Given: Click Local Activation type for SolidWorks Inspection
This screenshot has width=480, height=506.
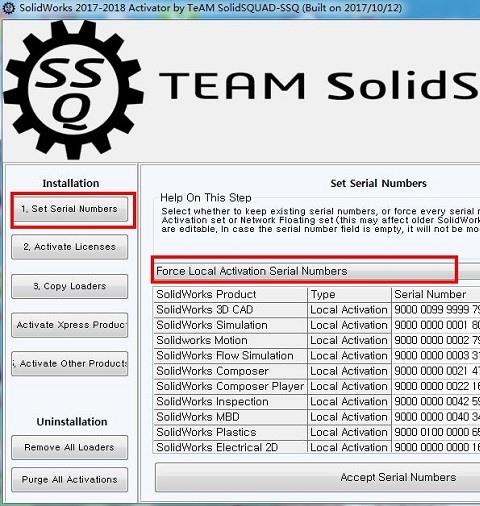Looking at the screenshot, I should pyautogui.click(x=349, y=402).
